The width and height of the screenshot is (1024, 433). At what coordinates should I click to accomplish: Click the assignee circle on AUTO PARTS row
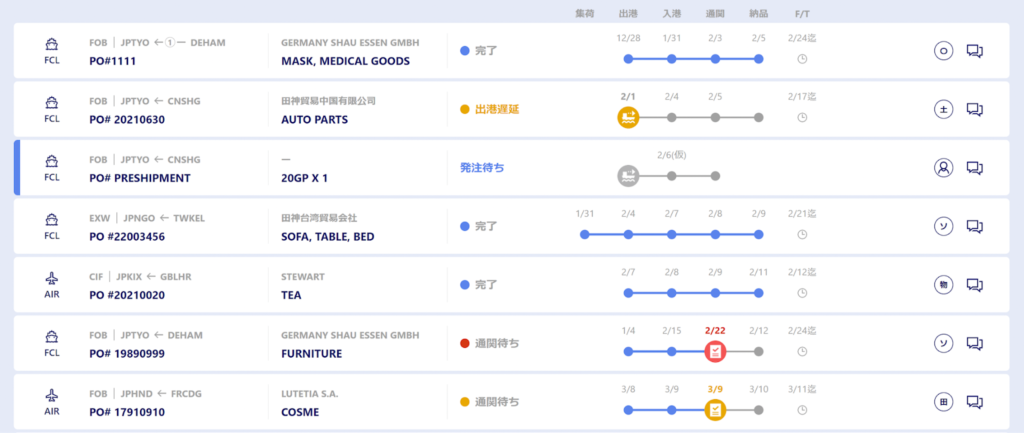[943, 110]
